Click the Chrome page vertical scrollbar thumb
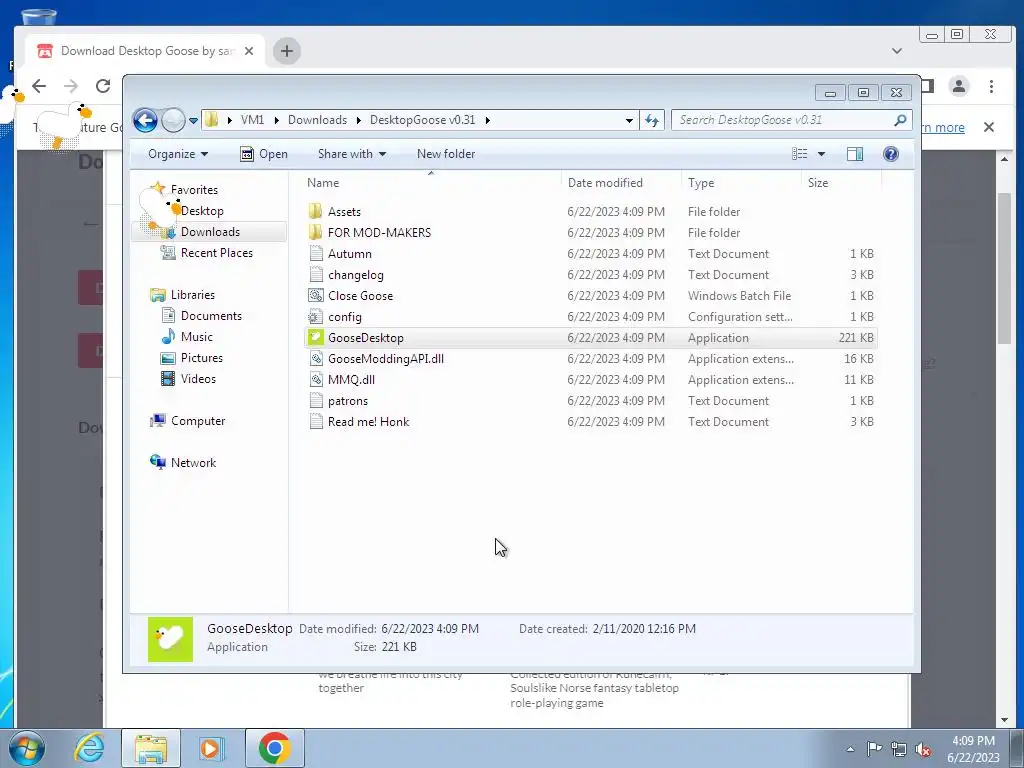1024x768 pixels. tap(1004, 268)
